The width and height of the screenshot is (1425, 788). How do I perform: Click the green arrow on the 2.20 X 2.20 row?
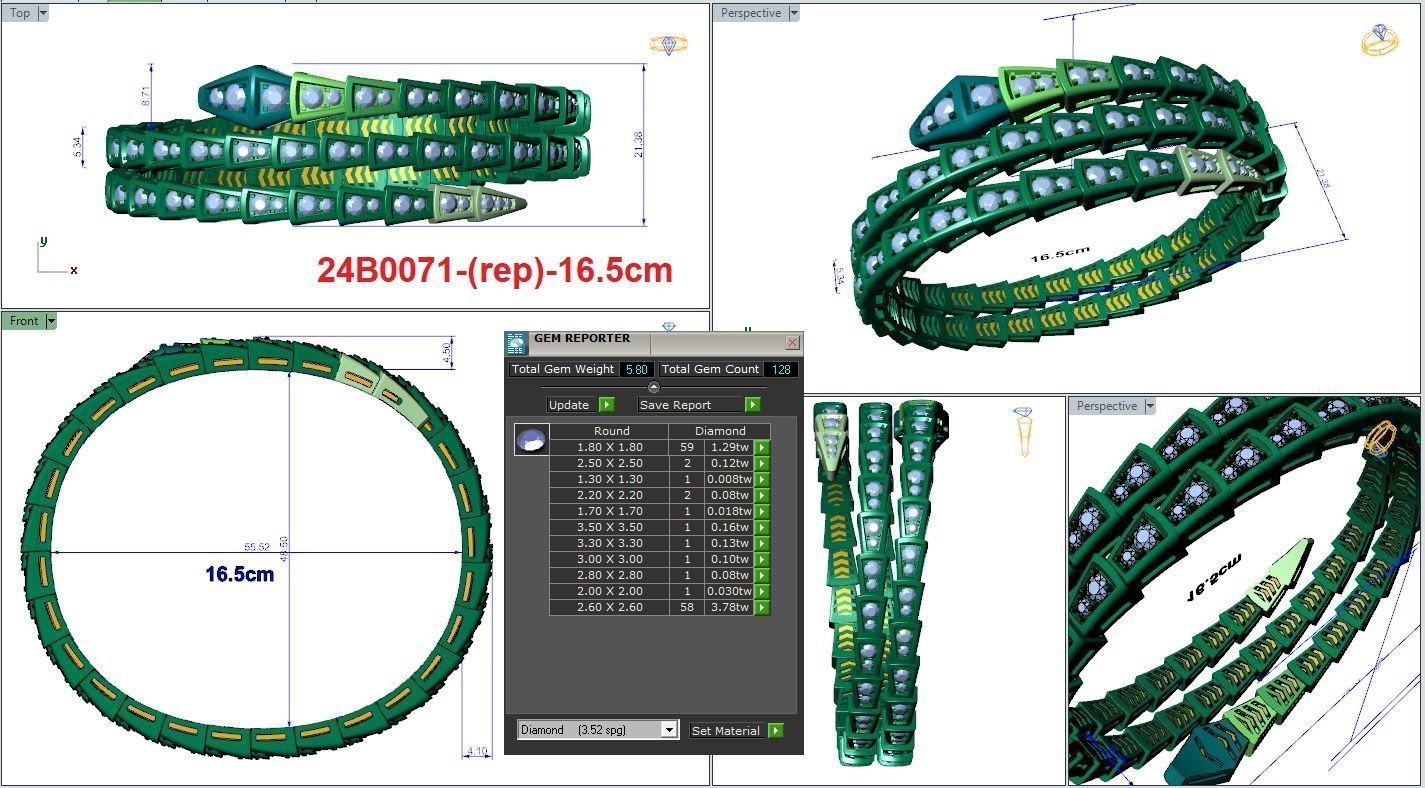(762, 495)
